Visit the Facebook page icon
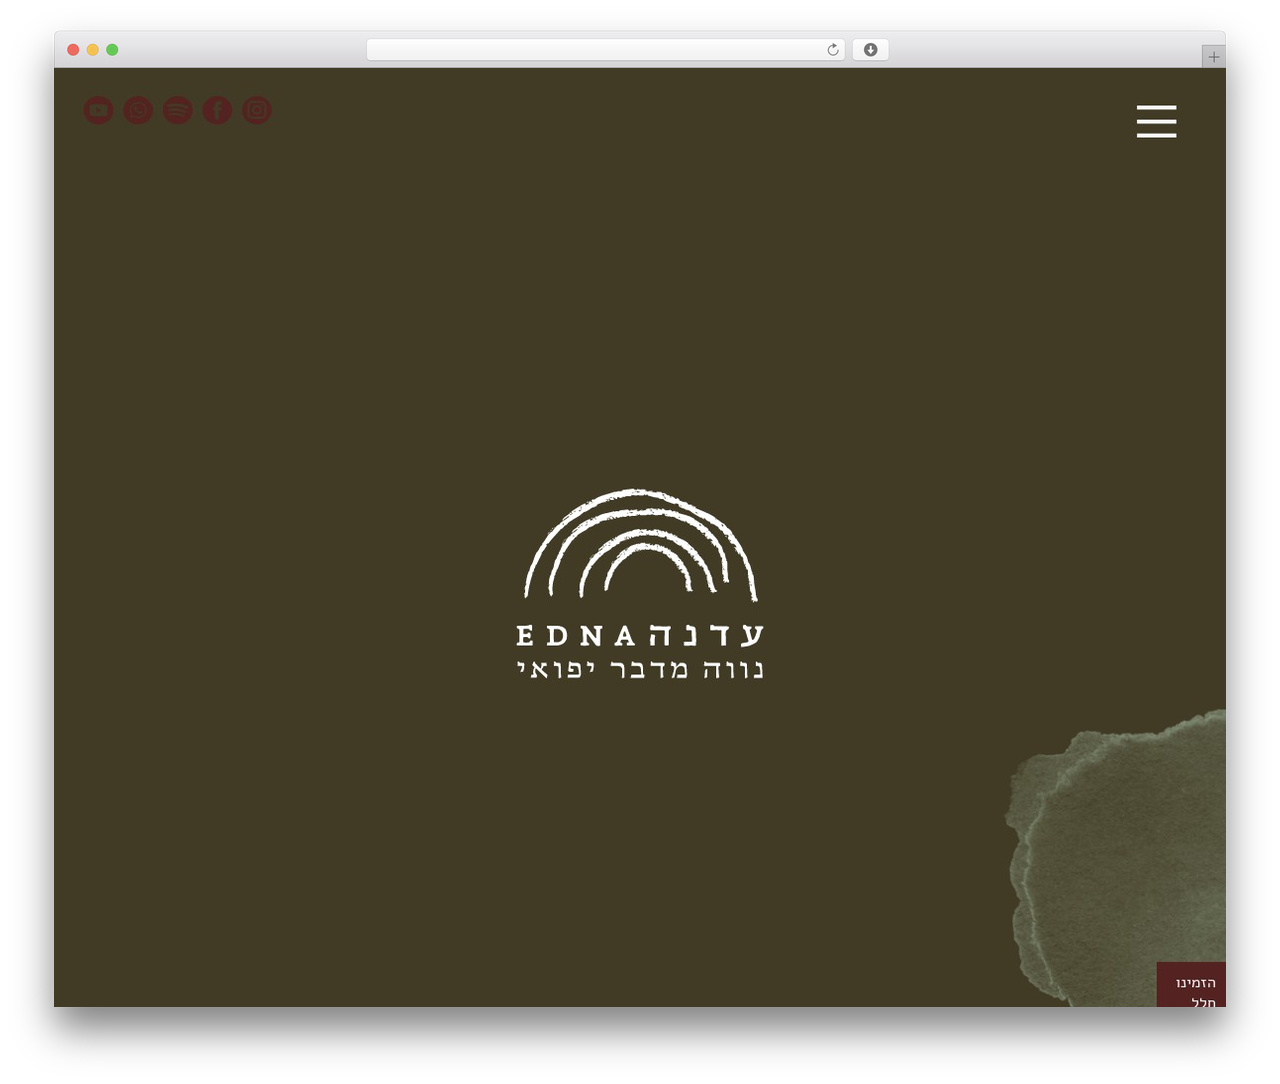The height and width of the screenshot is (1084, 1280). pyautogui.click(x=217, y=110)
